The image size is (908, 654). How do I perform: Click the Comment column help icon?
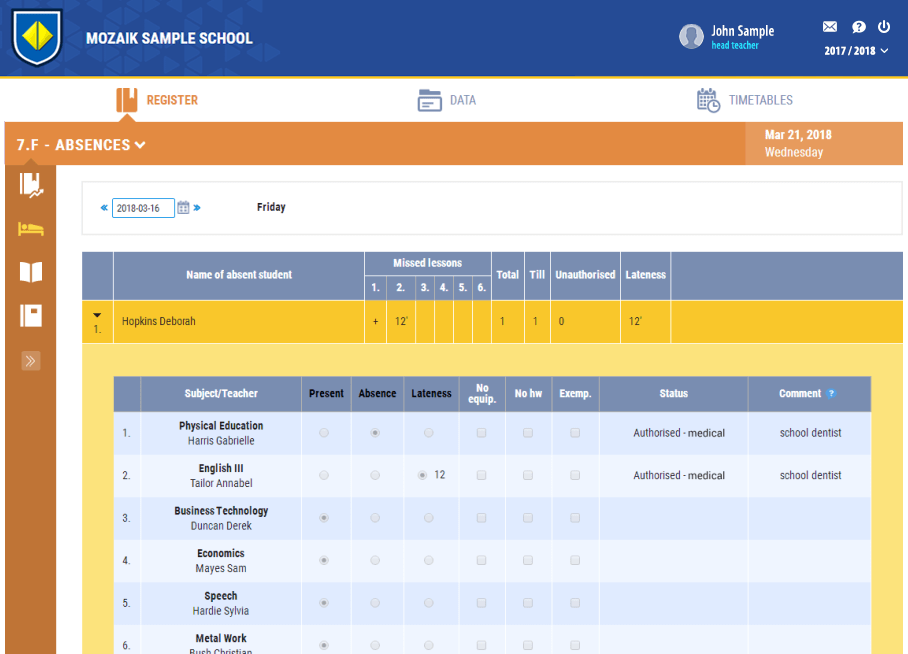coord(831,394)
